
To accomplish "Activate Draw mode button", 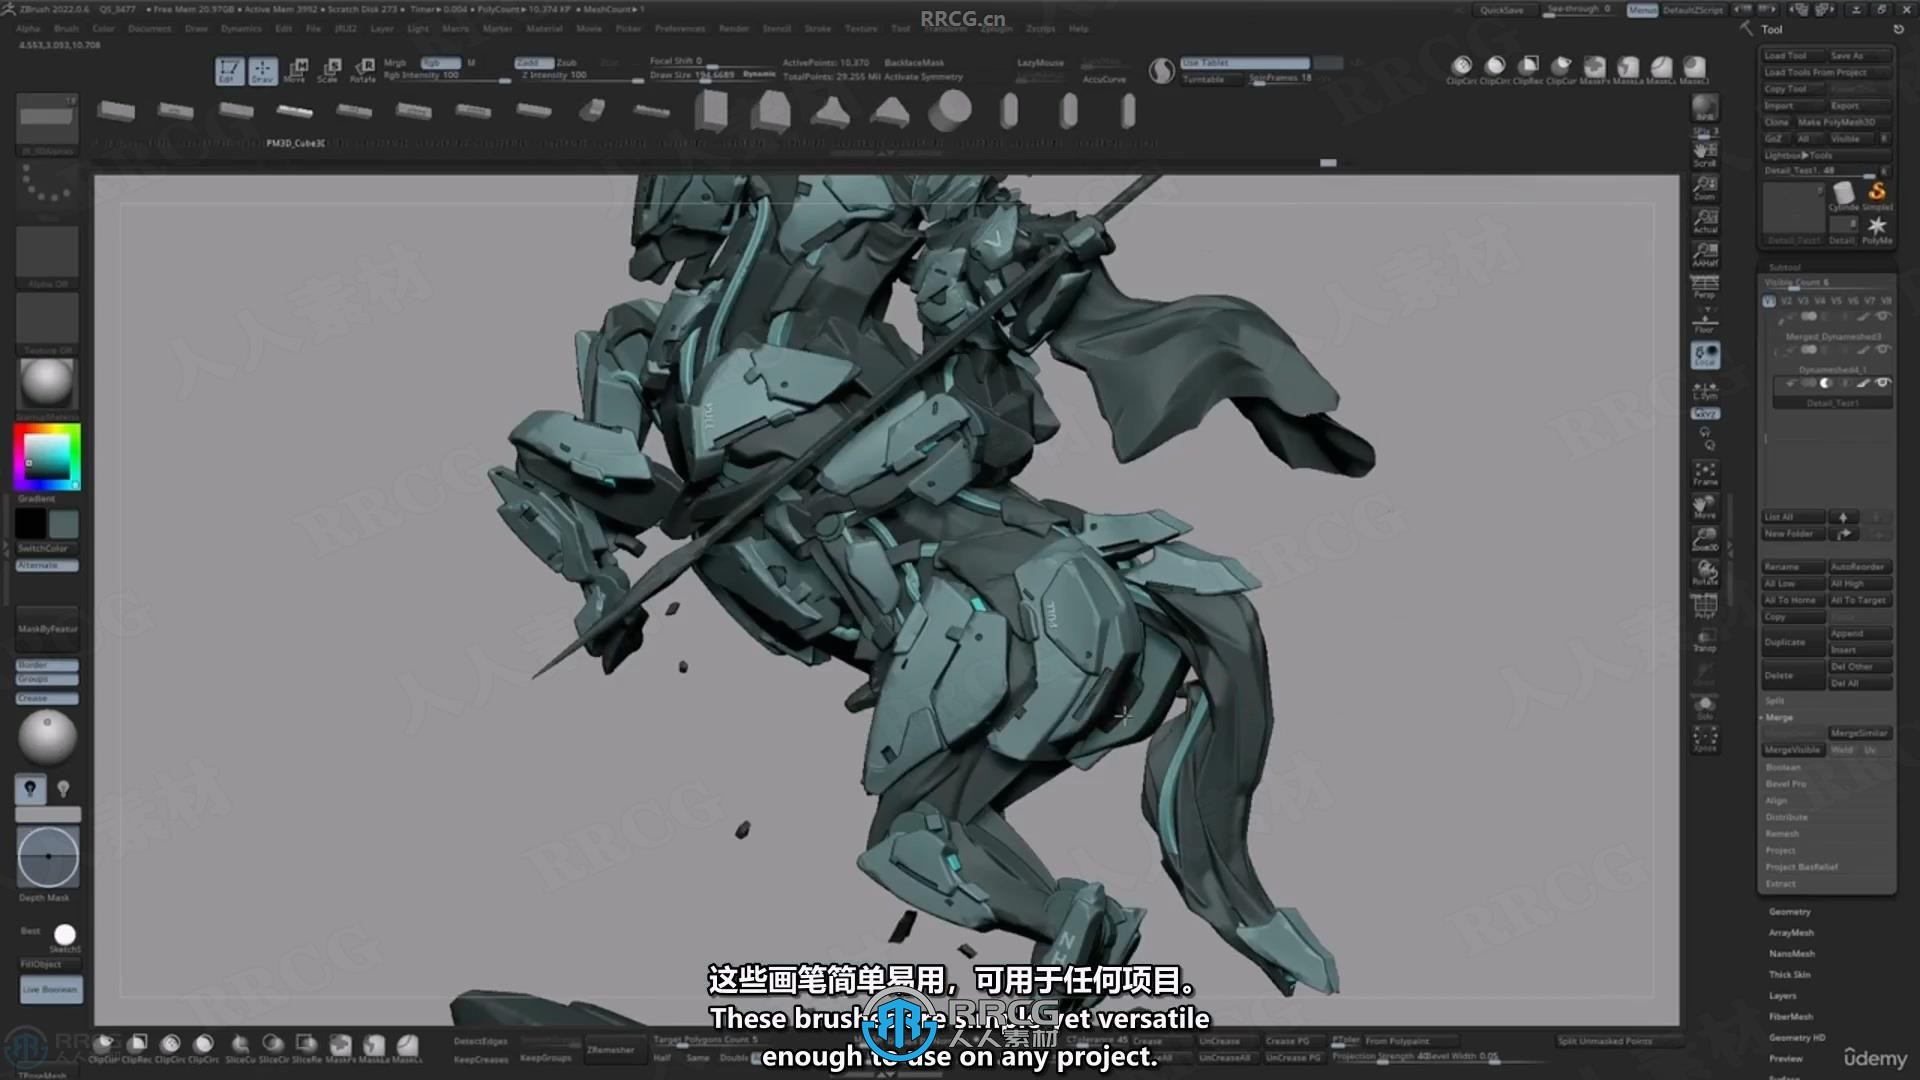I will click(262, 70).
